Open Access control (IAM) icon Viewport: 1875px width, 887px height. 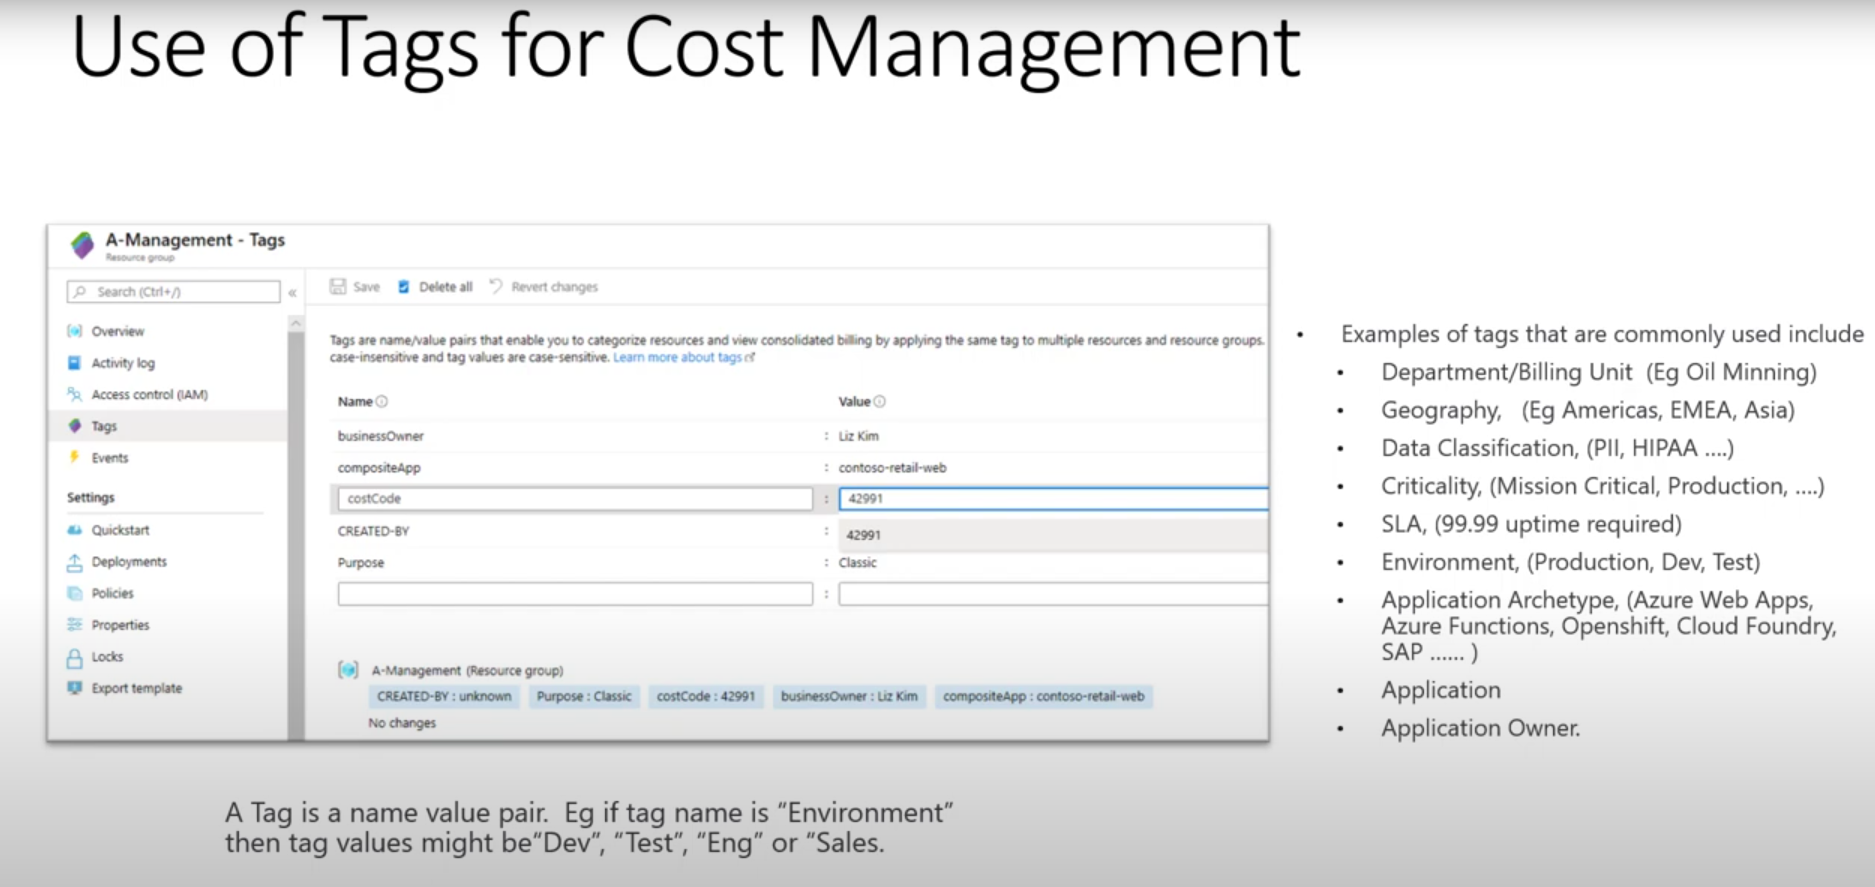(x=75, y=395)
